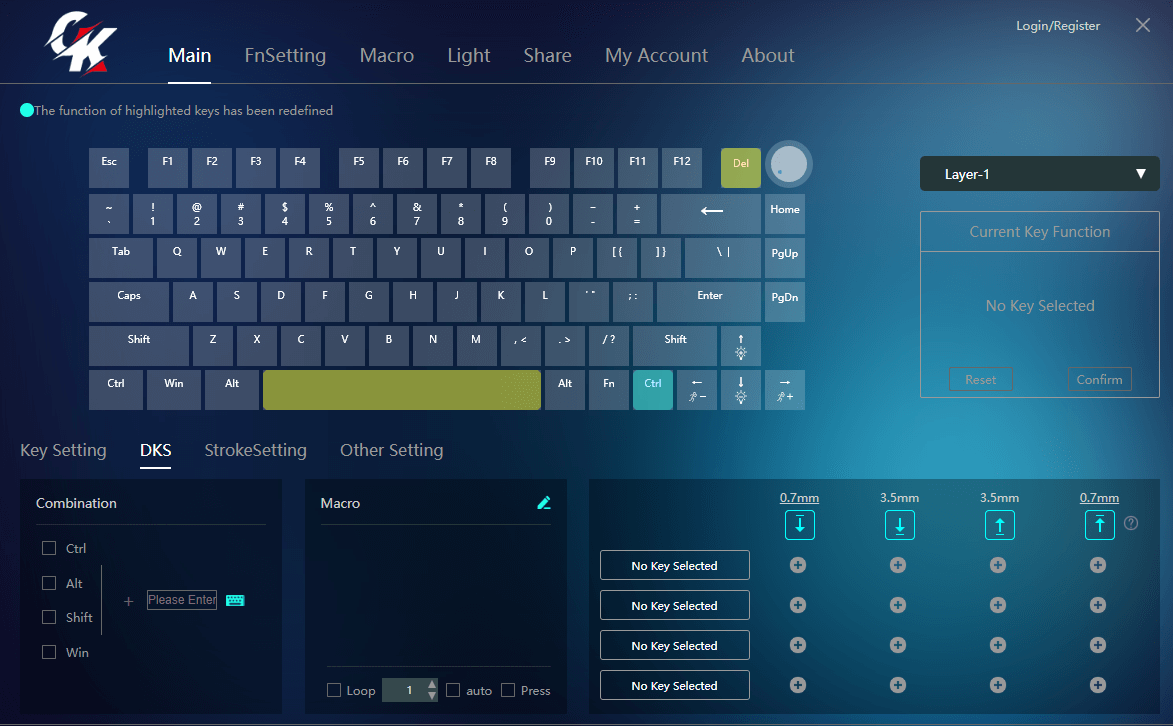Click the Please Enter key input field
The height and width of the screenshot is (726, 1173).
tap(181, 600)
